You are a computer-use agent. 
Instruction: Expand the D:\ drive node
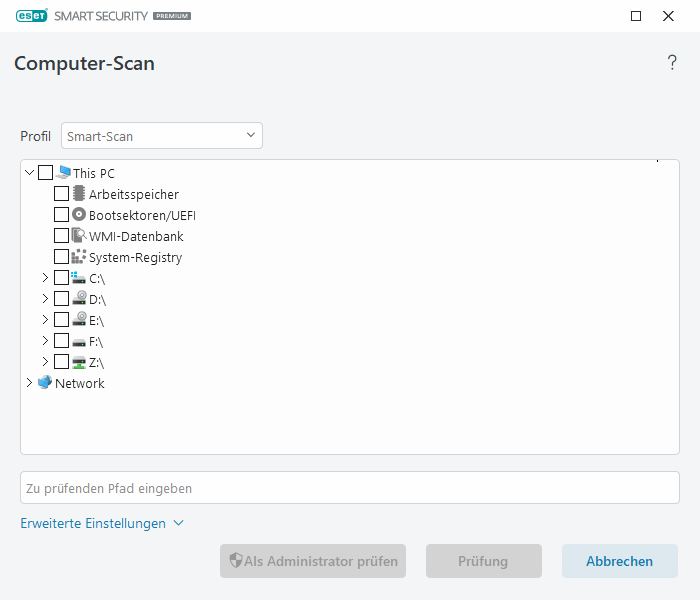coord(45,298)
